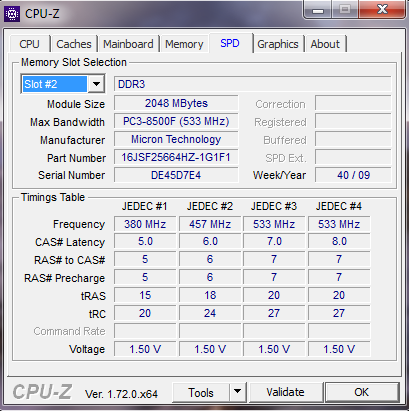The image size is (409, 411).
Task: Click the RAS# to CAS# label
Action: pos(70,260)
